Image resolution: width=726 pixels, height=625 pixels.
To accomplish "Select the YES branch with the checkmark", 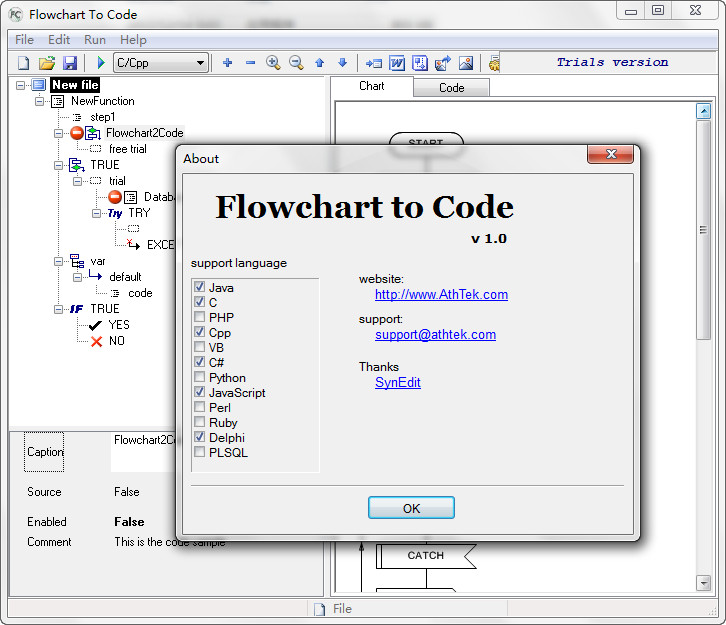I will [x=119, y=325].
